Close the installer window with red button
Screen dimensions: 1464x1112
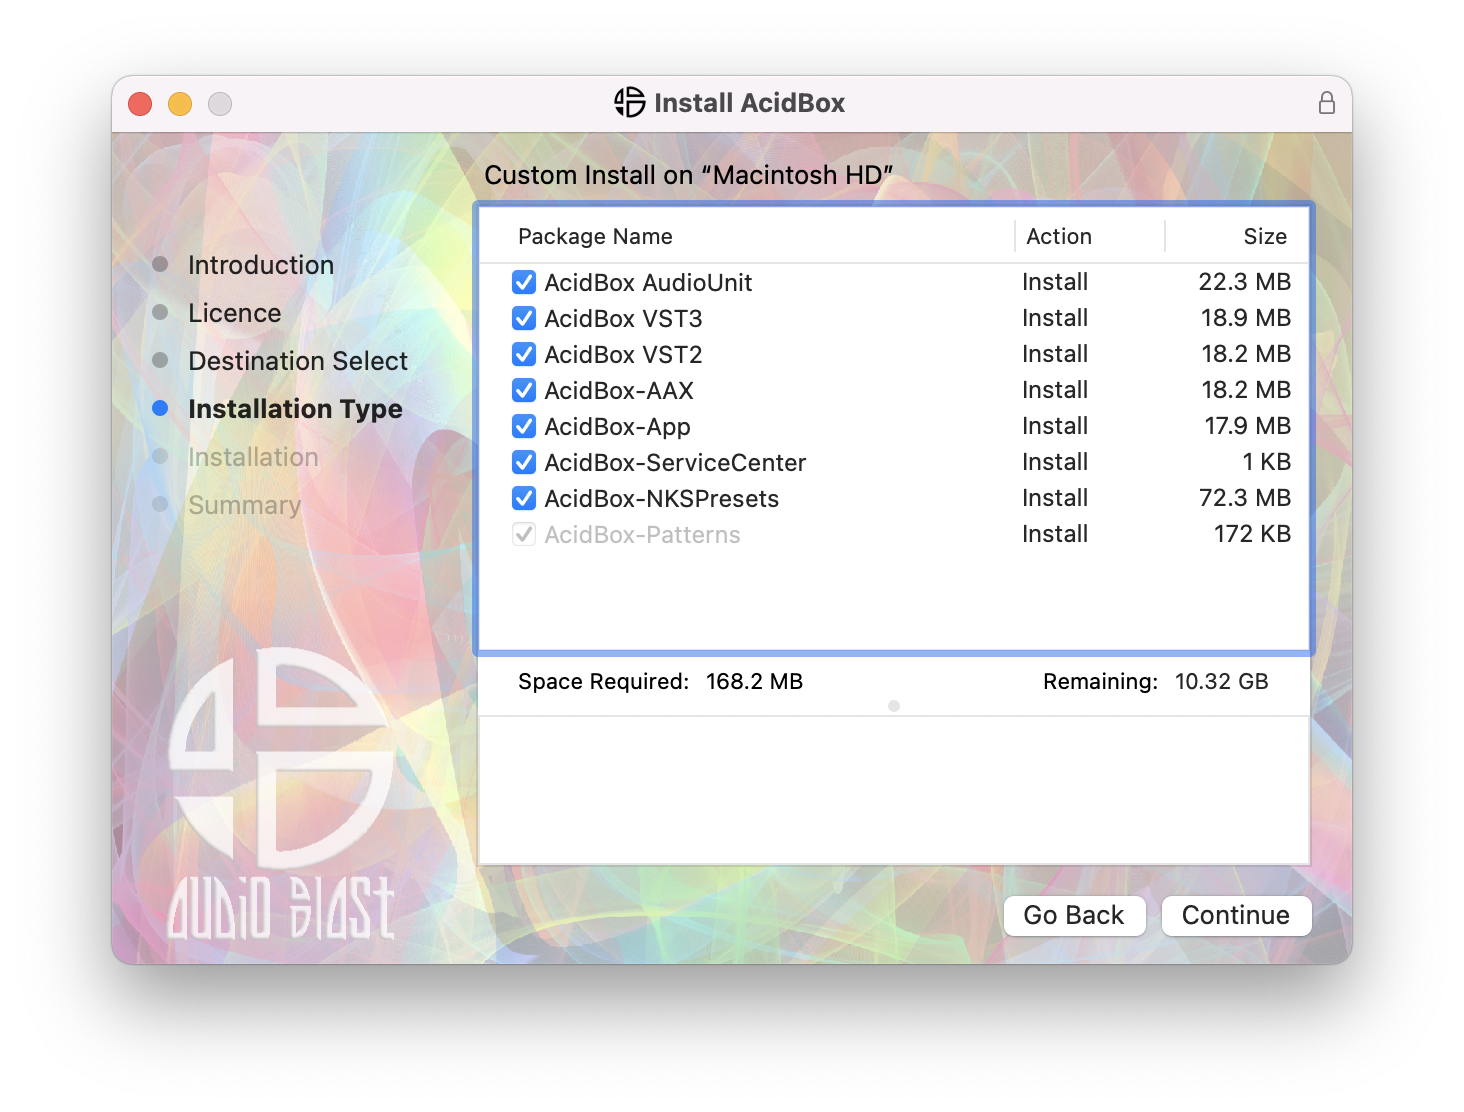(x=140, y=103)
